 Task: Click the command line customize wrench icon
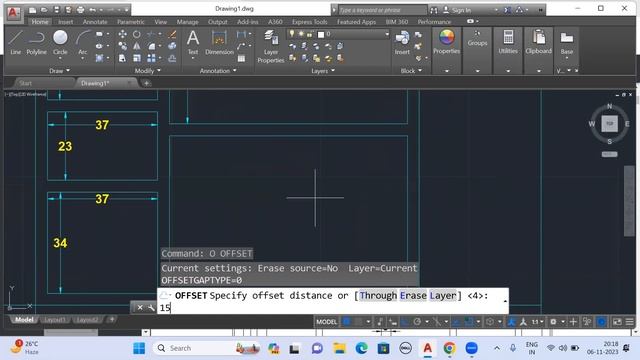click(151, 307)
